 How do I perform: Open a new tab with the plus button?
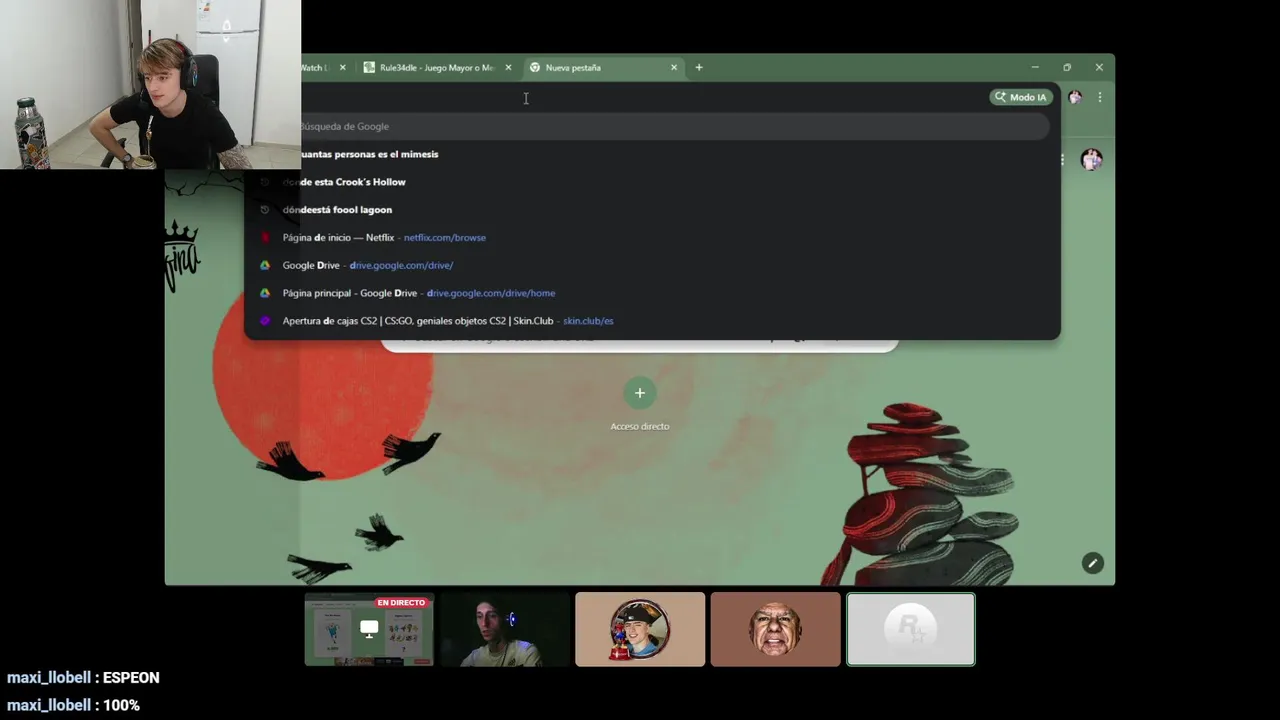pos(699,67)
